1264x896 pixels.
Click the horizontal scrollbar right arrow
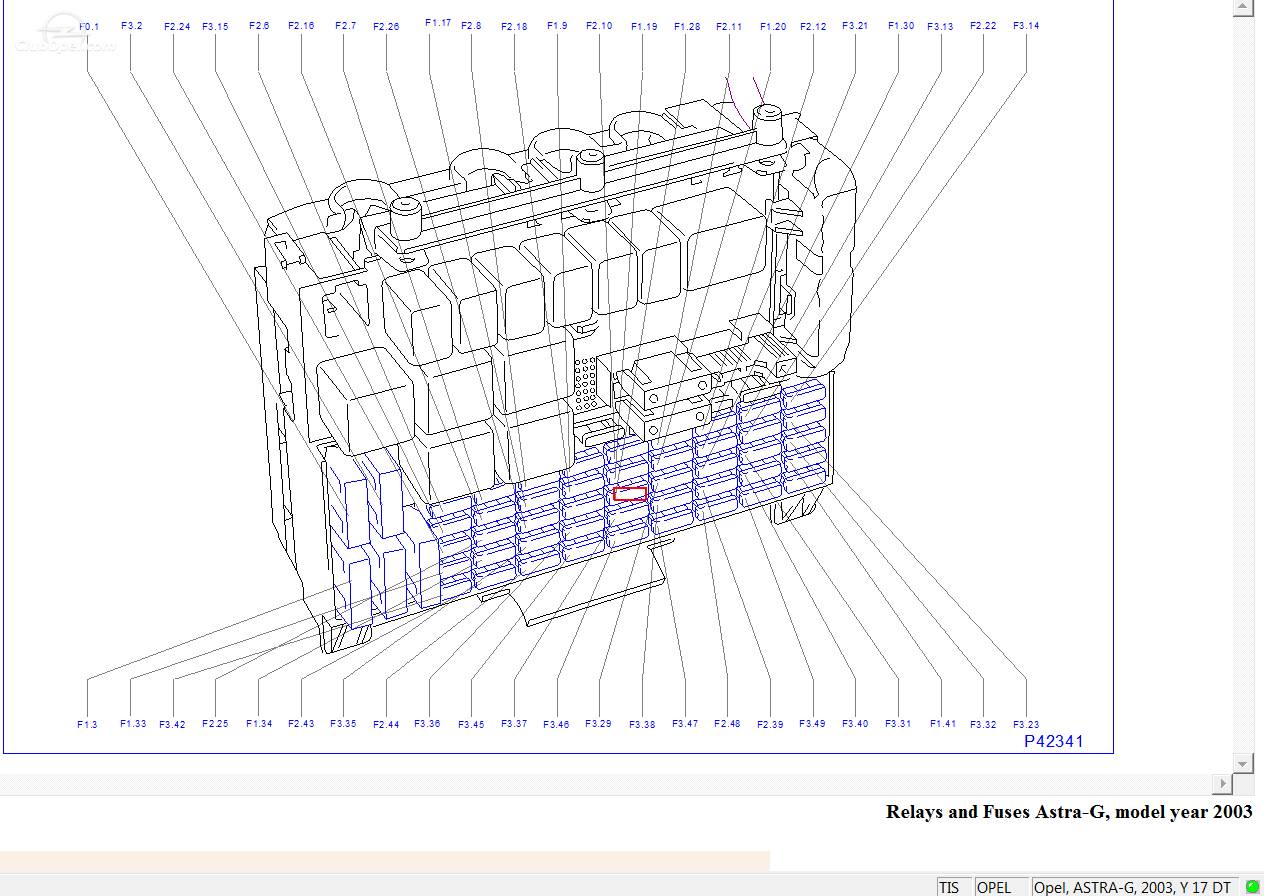1223,784
